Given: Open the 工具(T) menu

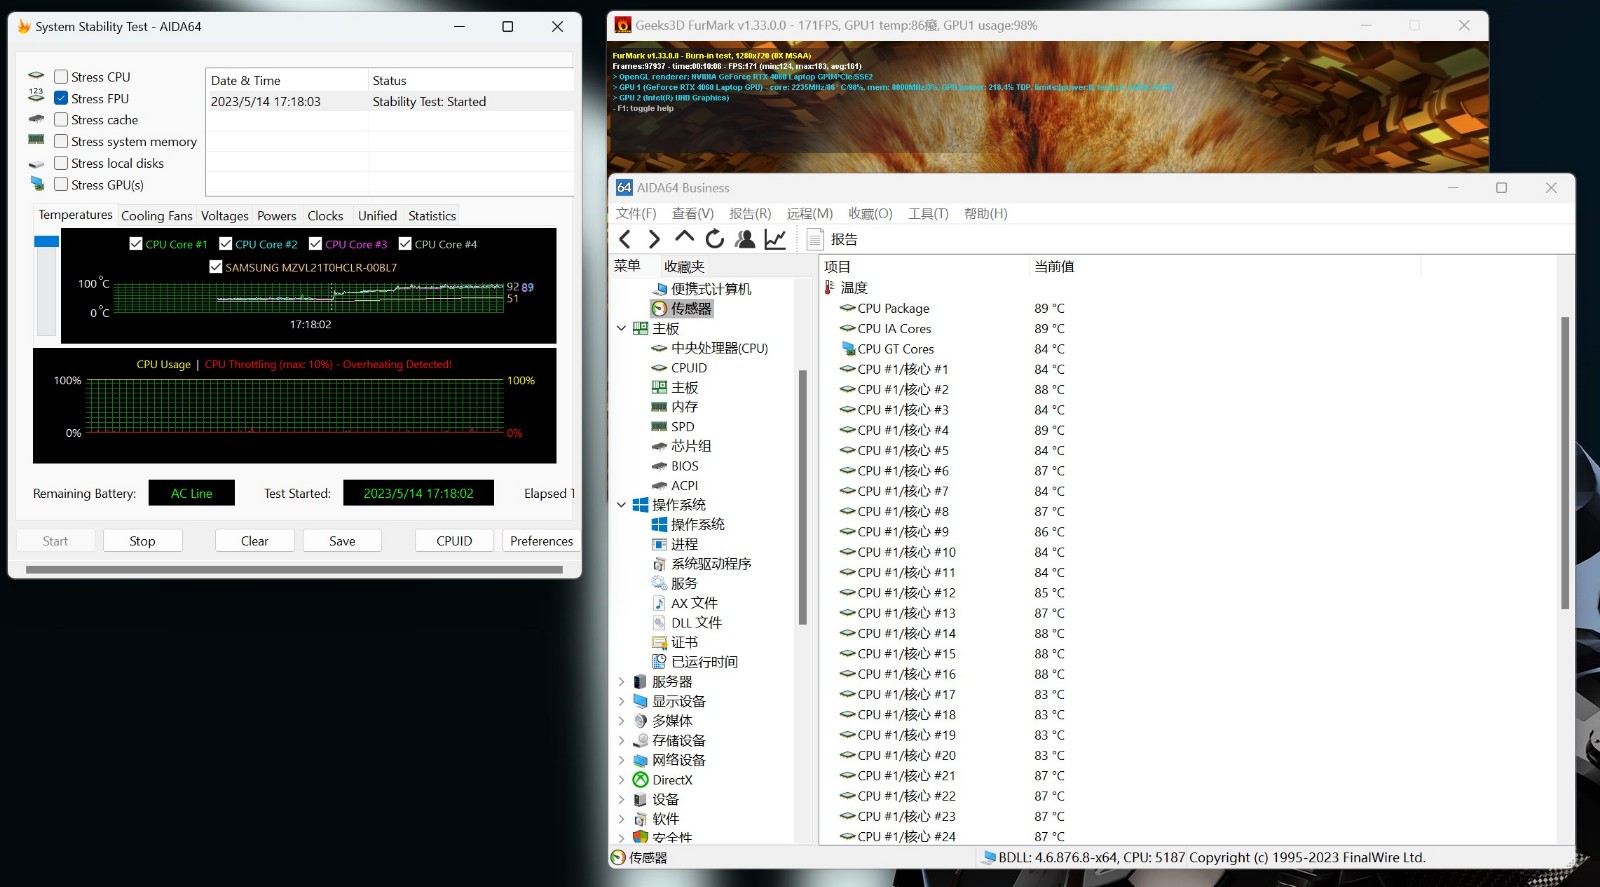Looking at the screenshot, I should (928, 214).
